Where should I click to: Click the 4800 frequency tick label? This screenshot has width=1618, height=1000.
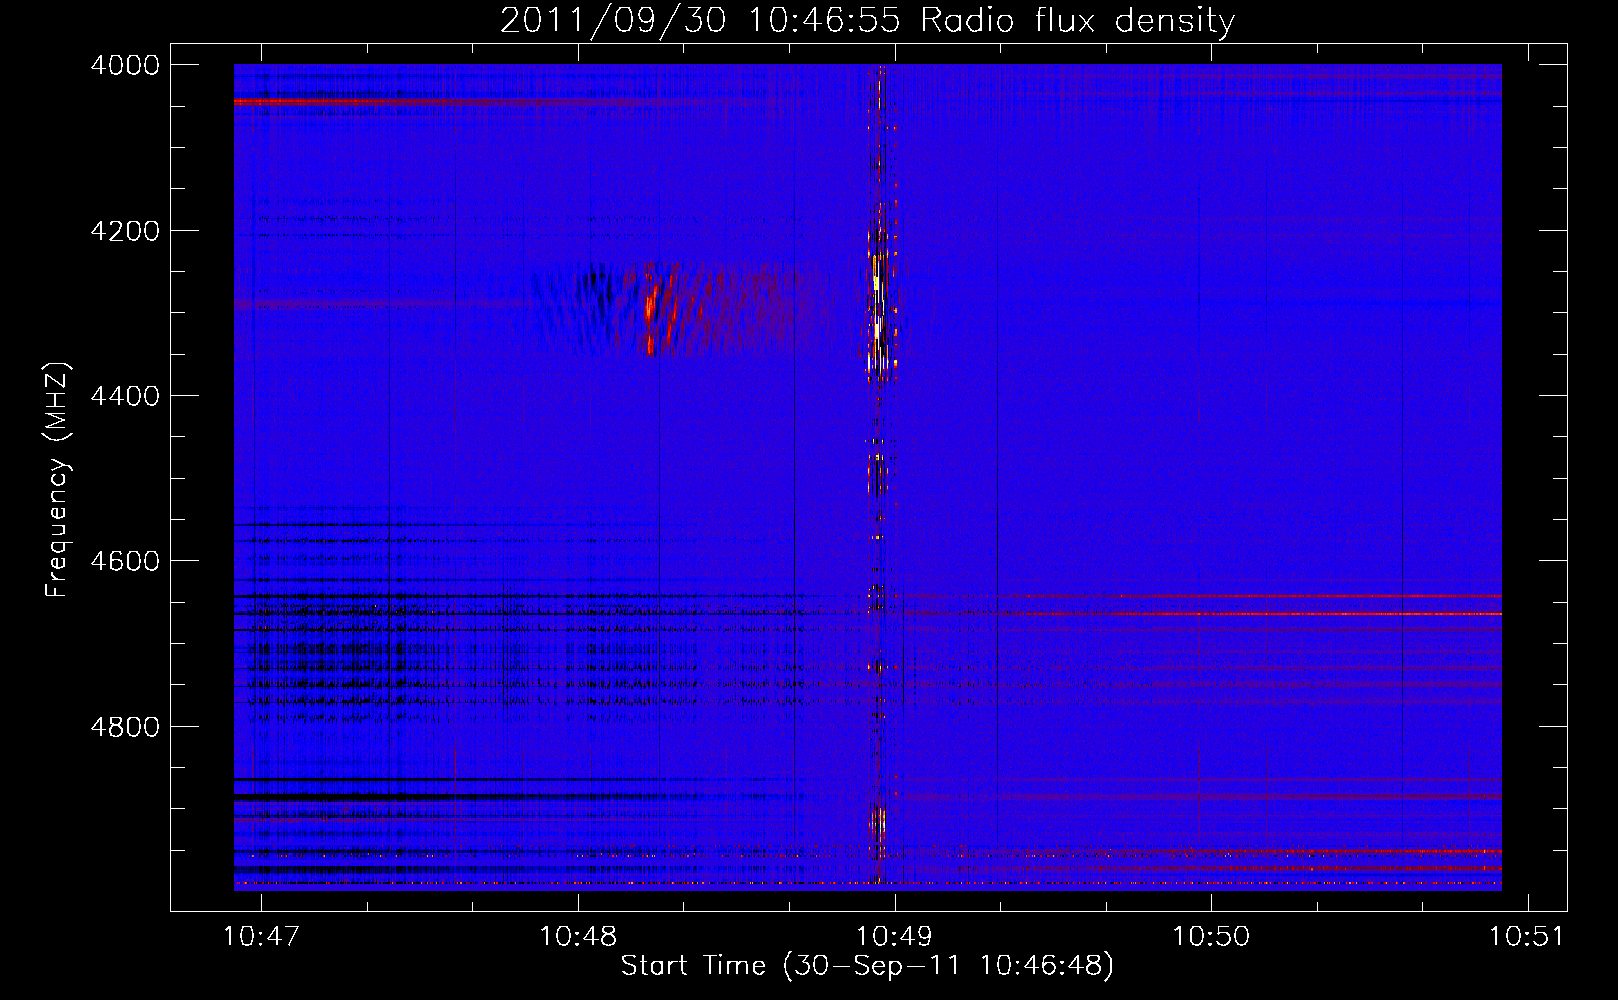[x=125, y=726]
